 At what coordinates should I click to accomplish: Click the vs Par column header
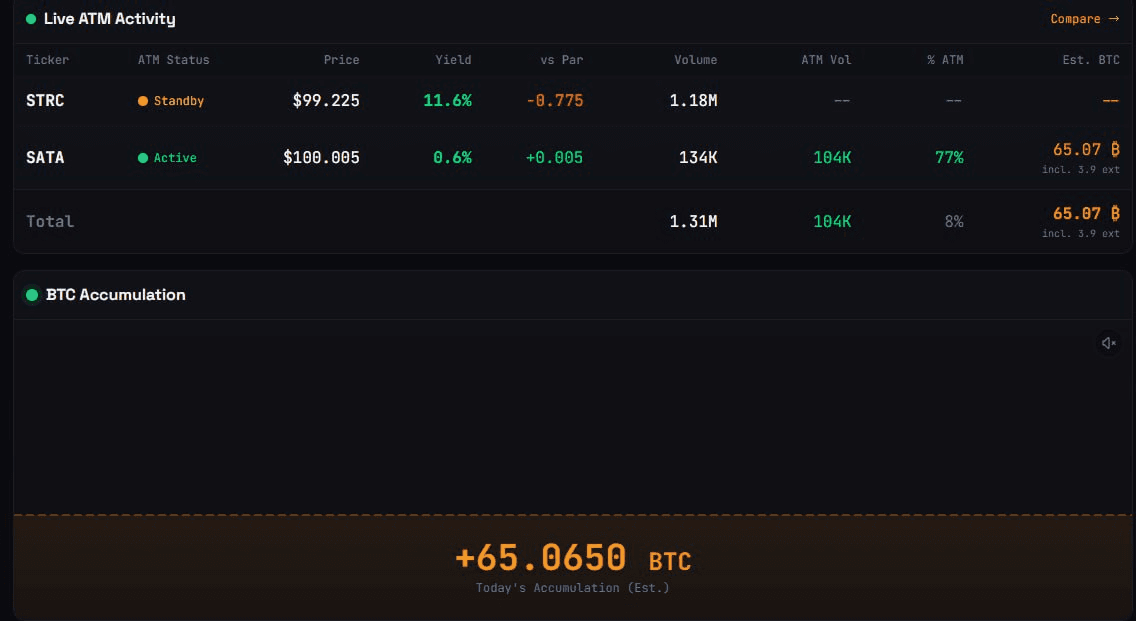pyautogui.click(x=561, y=60)
